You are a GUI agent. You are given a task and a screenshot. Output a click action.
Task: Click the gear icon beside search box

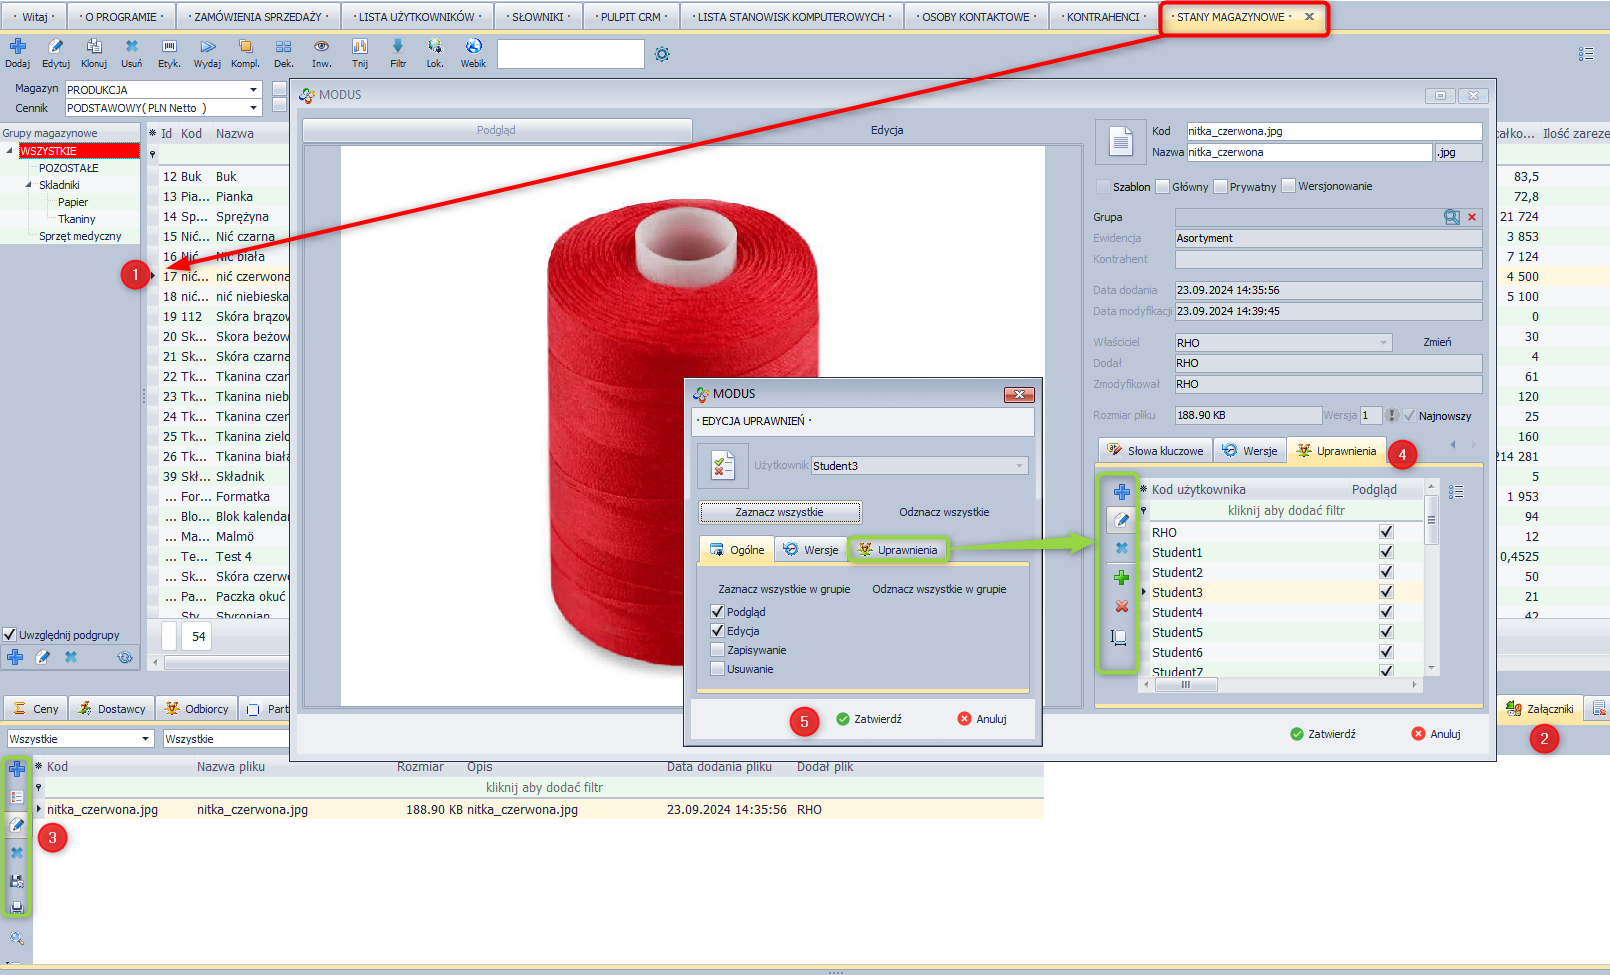(x=662, y=54)
